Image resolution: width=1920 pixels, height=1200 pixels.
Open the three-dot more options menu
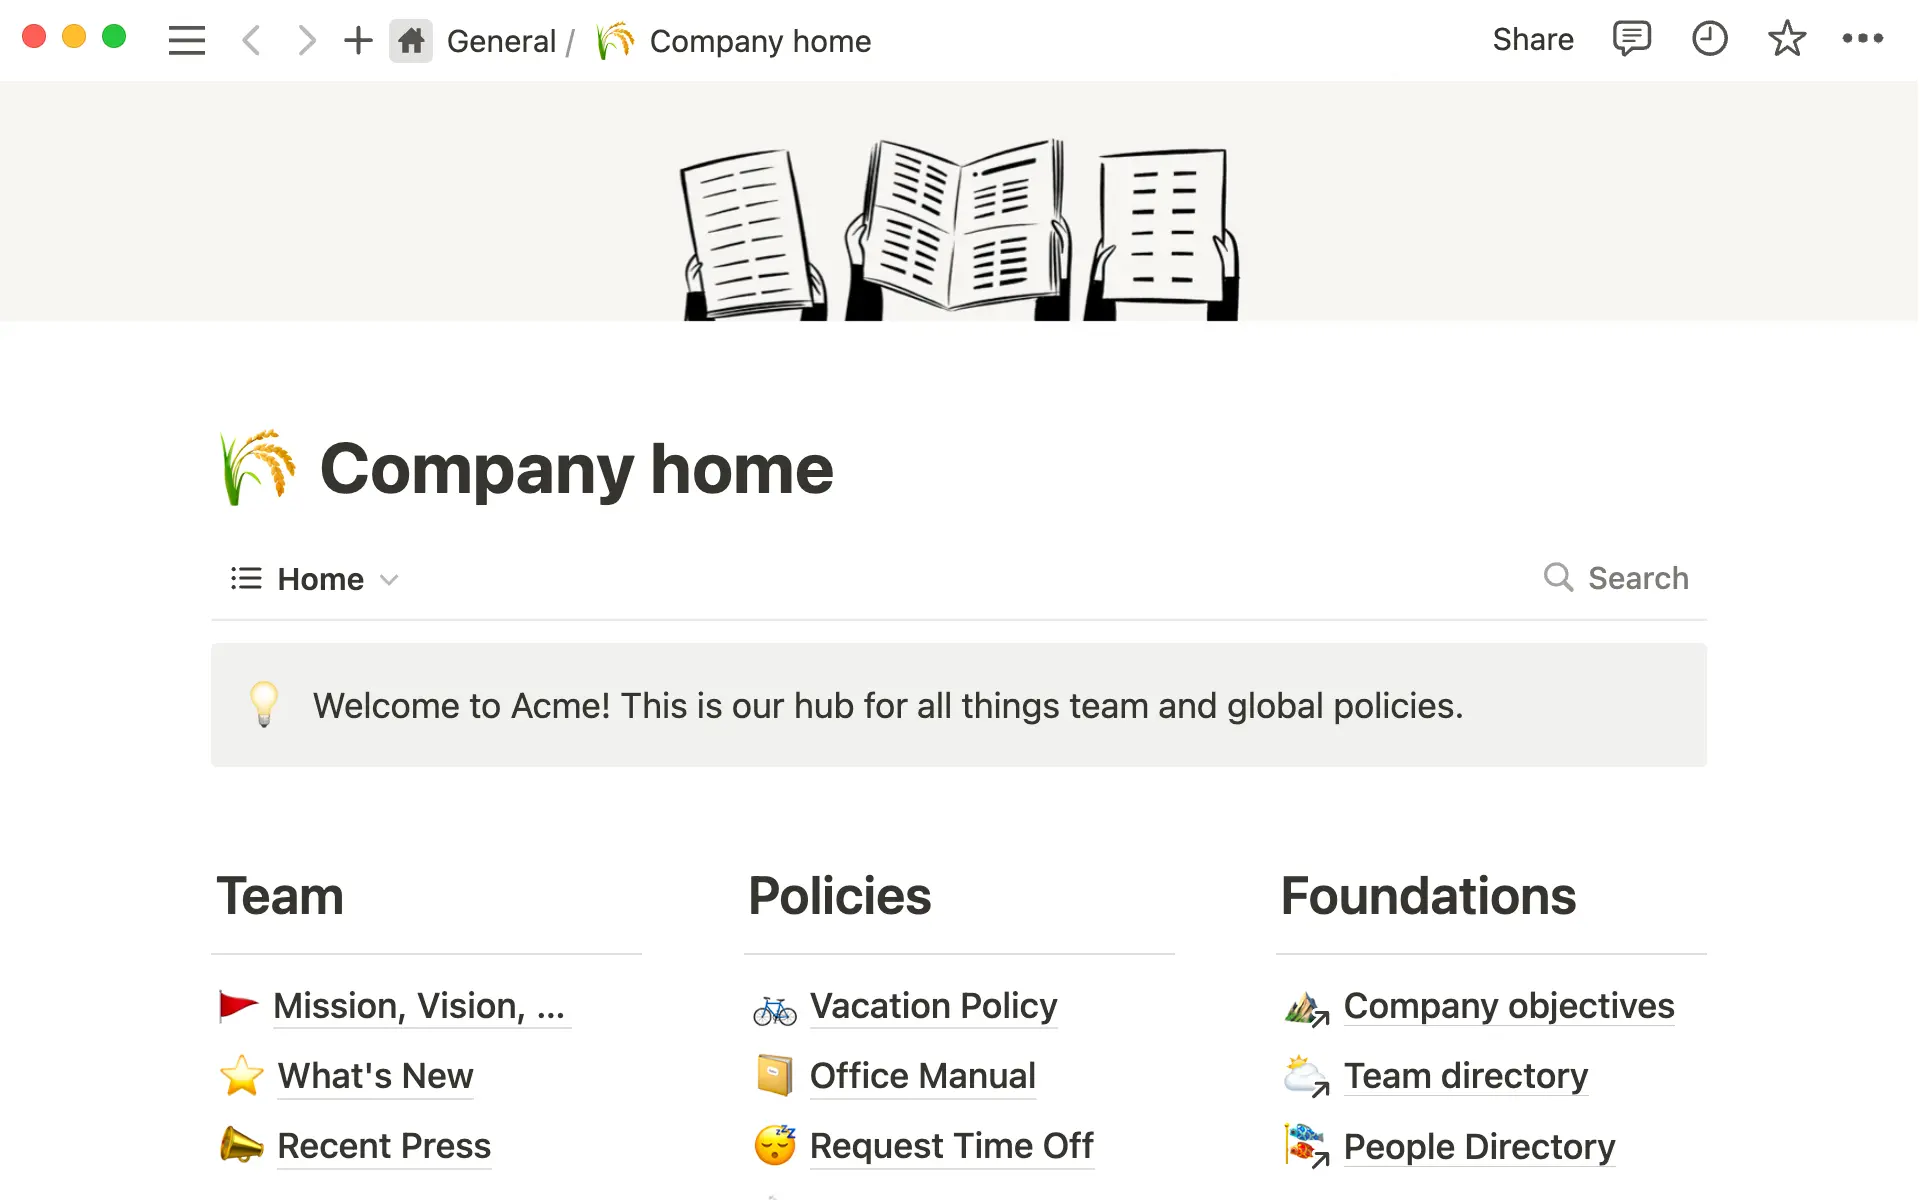pyautogui.click(x=1862, y=39)
